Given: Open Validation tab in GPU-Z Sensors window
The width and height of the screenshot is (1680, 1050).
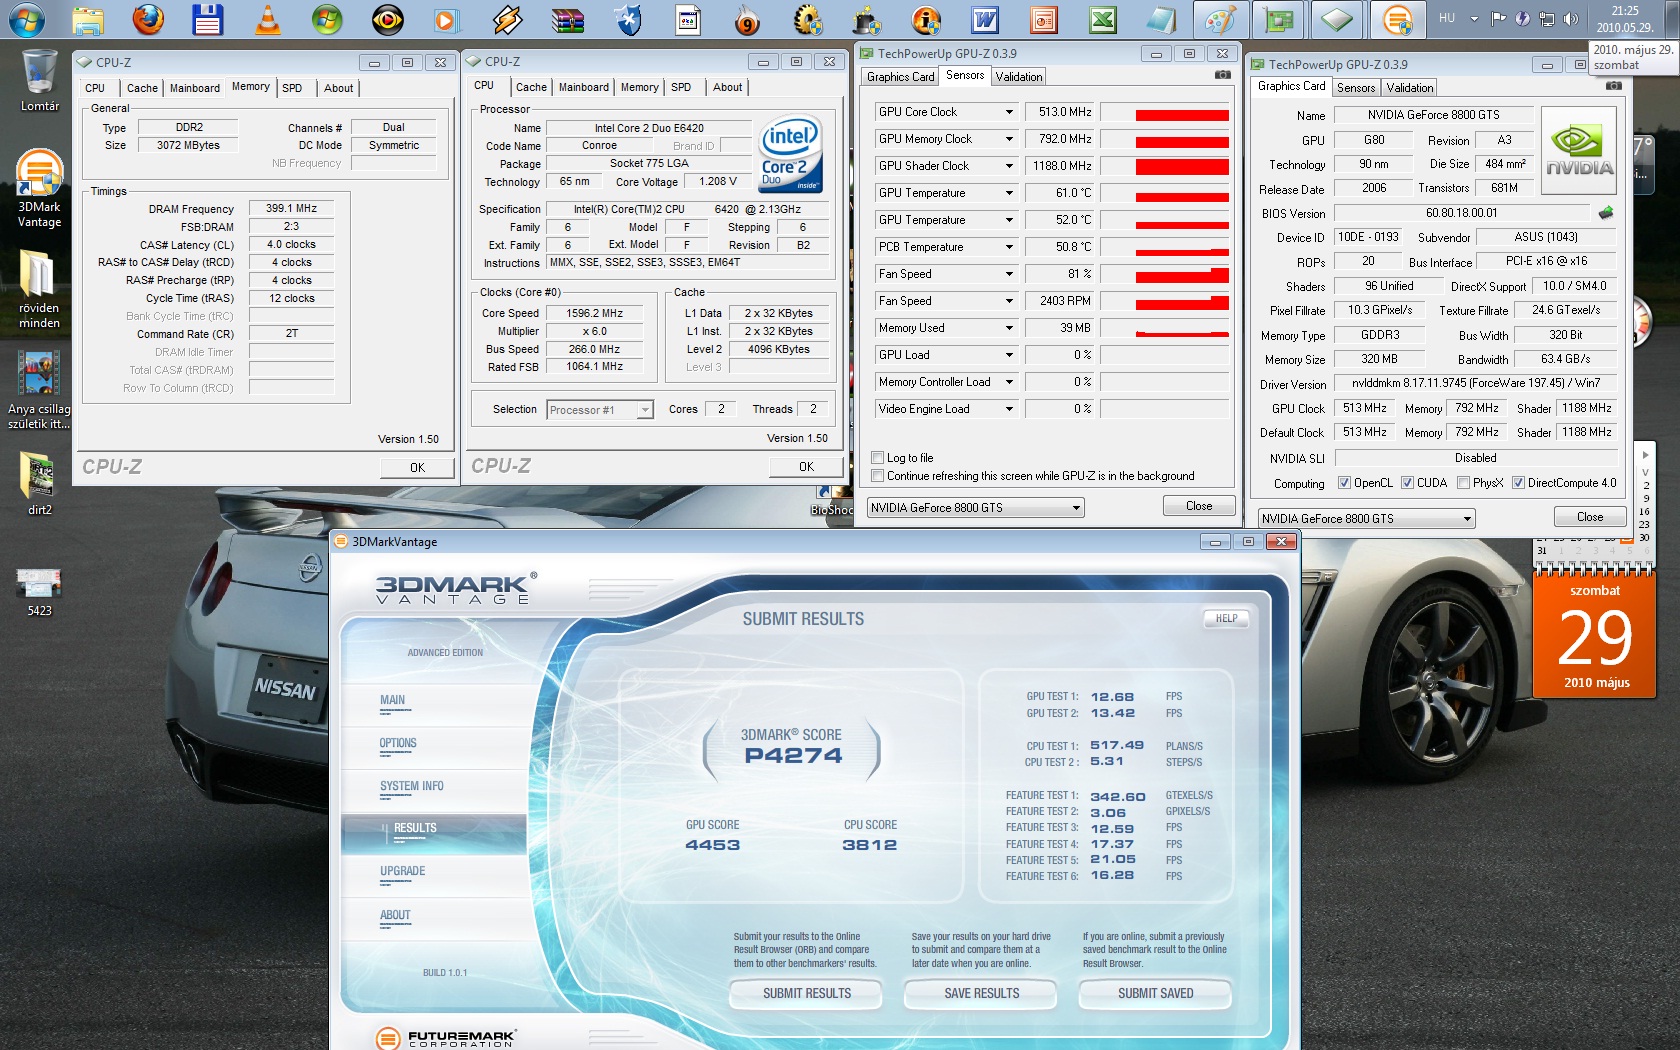Looking at the screenshot, I should click(1019, 77).
